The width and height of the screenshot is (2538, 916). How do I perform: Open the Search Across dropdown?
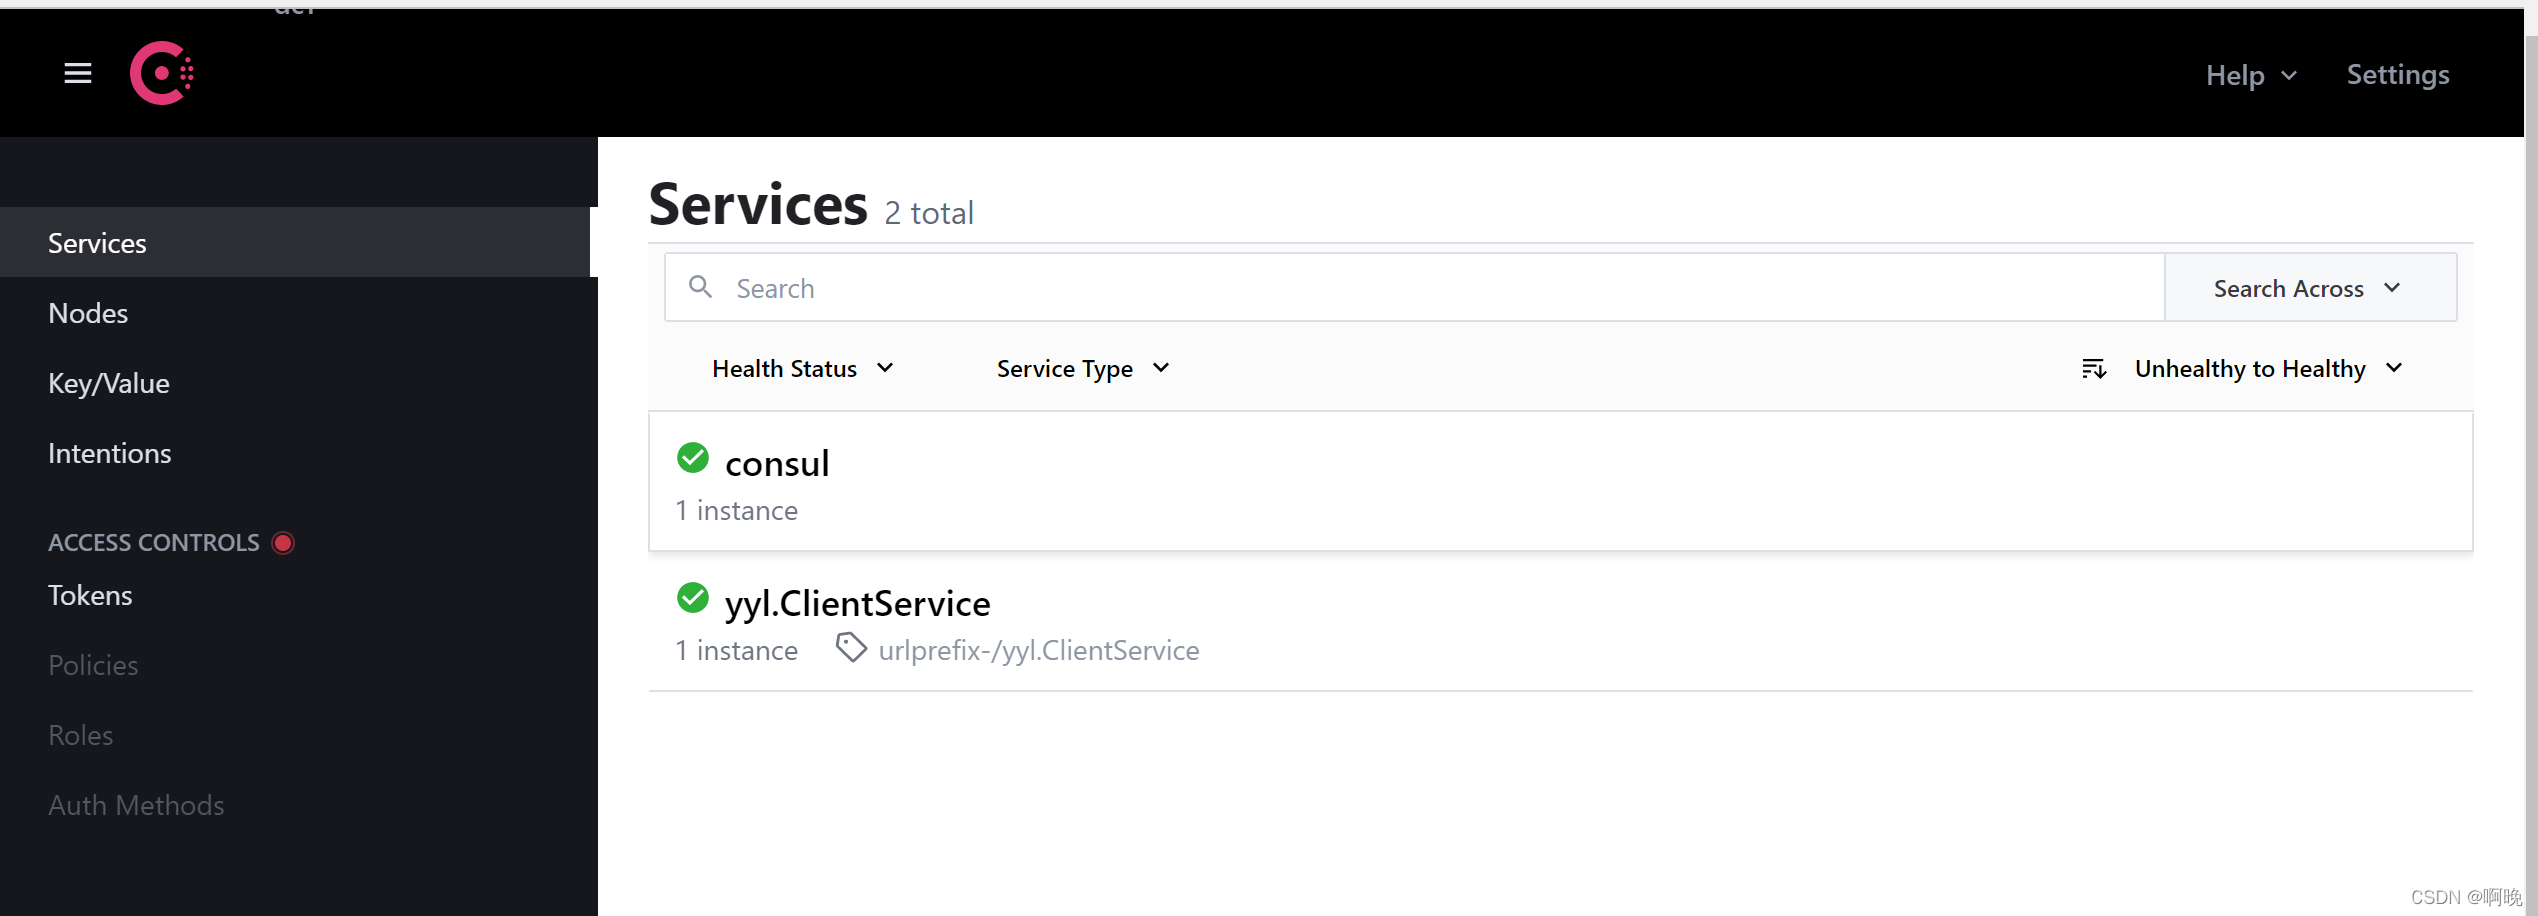pyautogui.click(x=2310, y=287)
